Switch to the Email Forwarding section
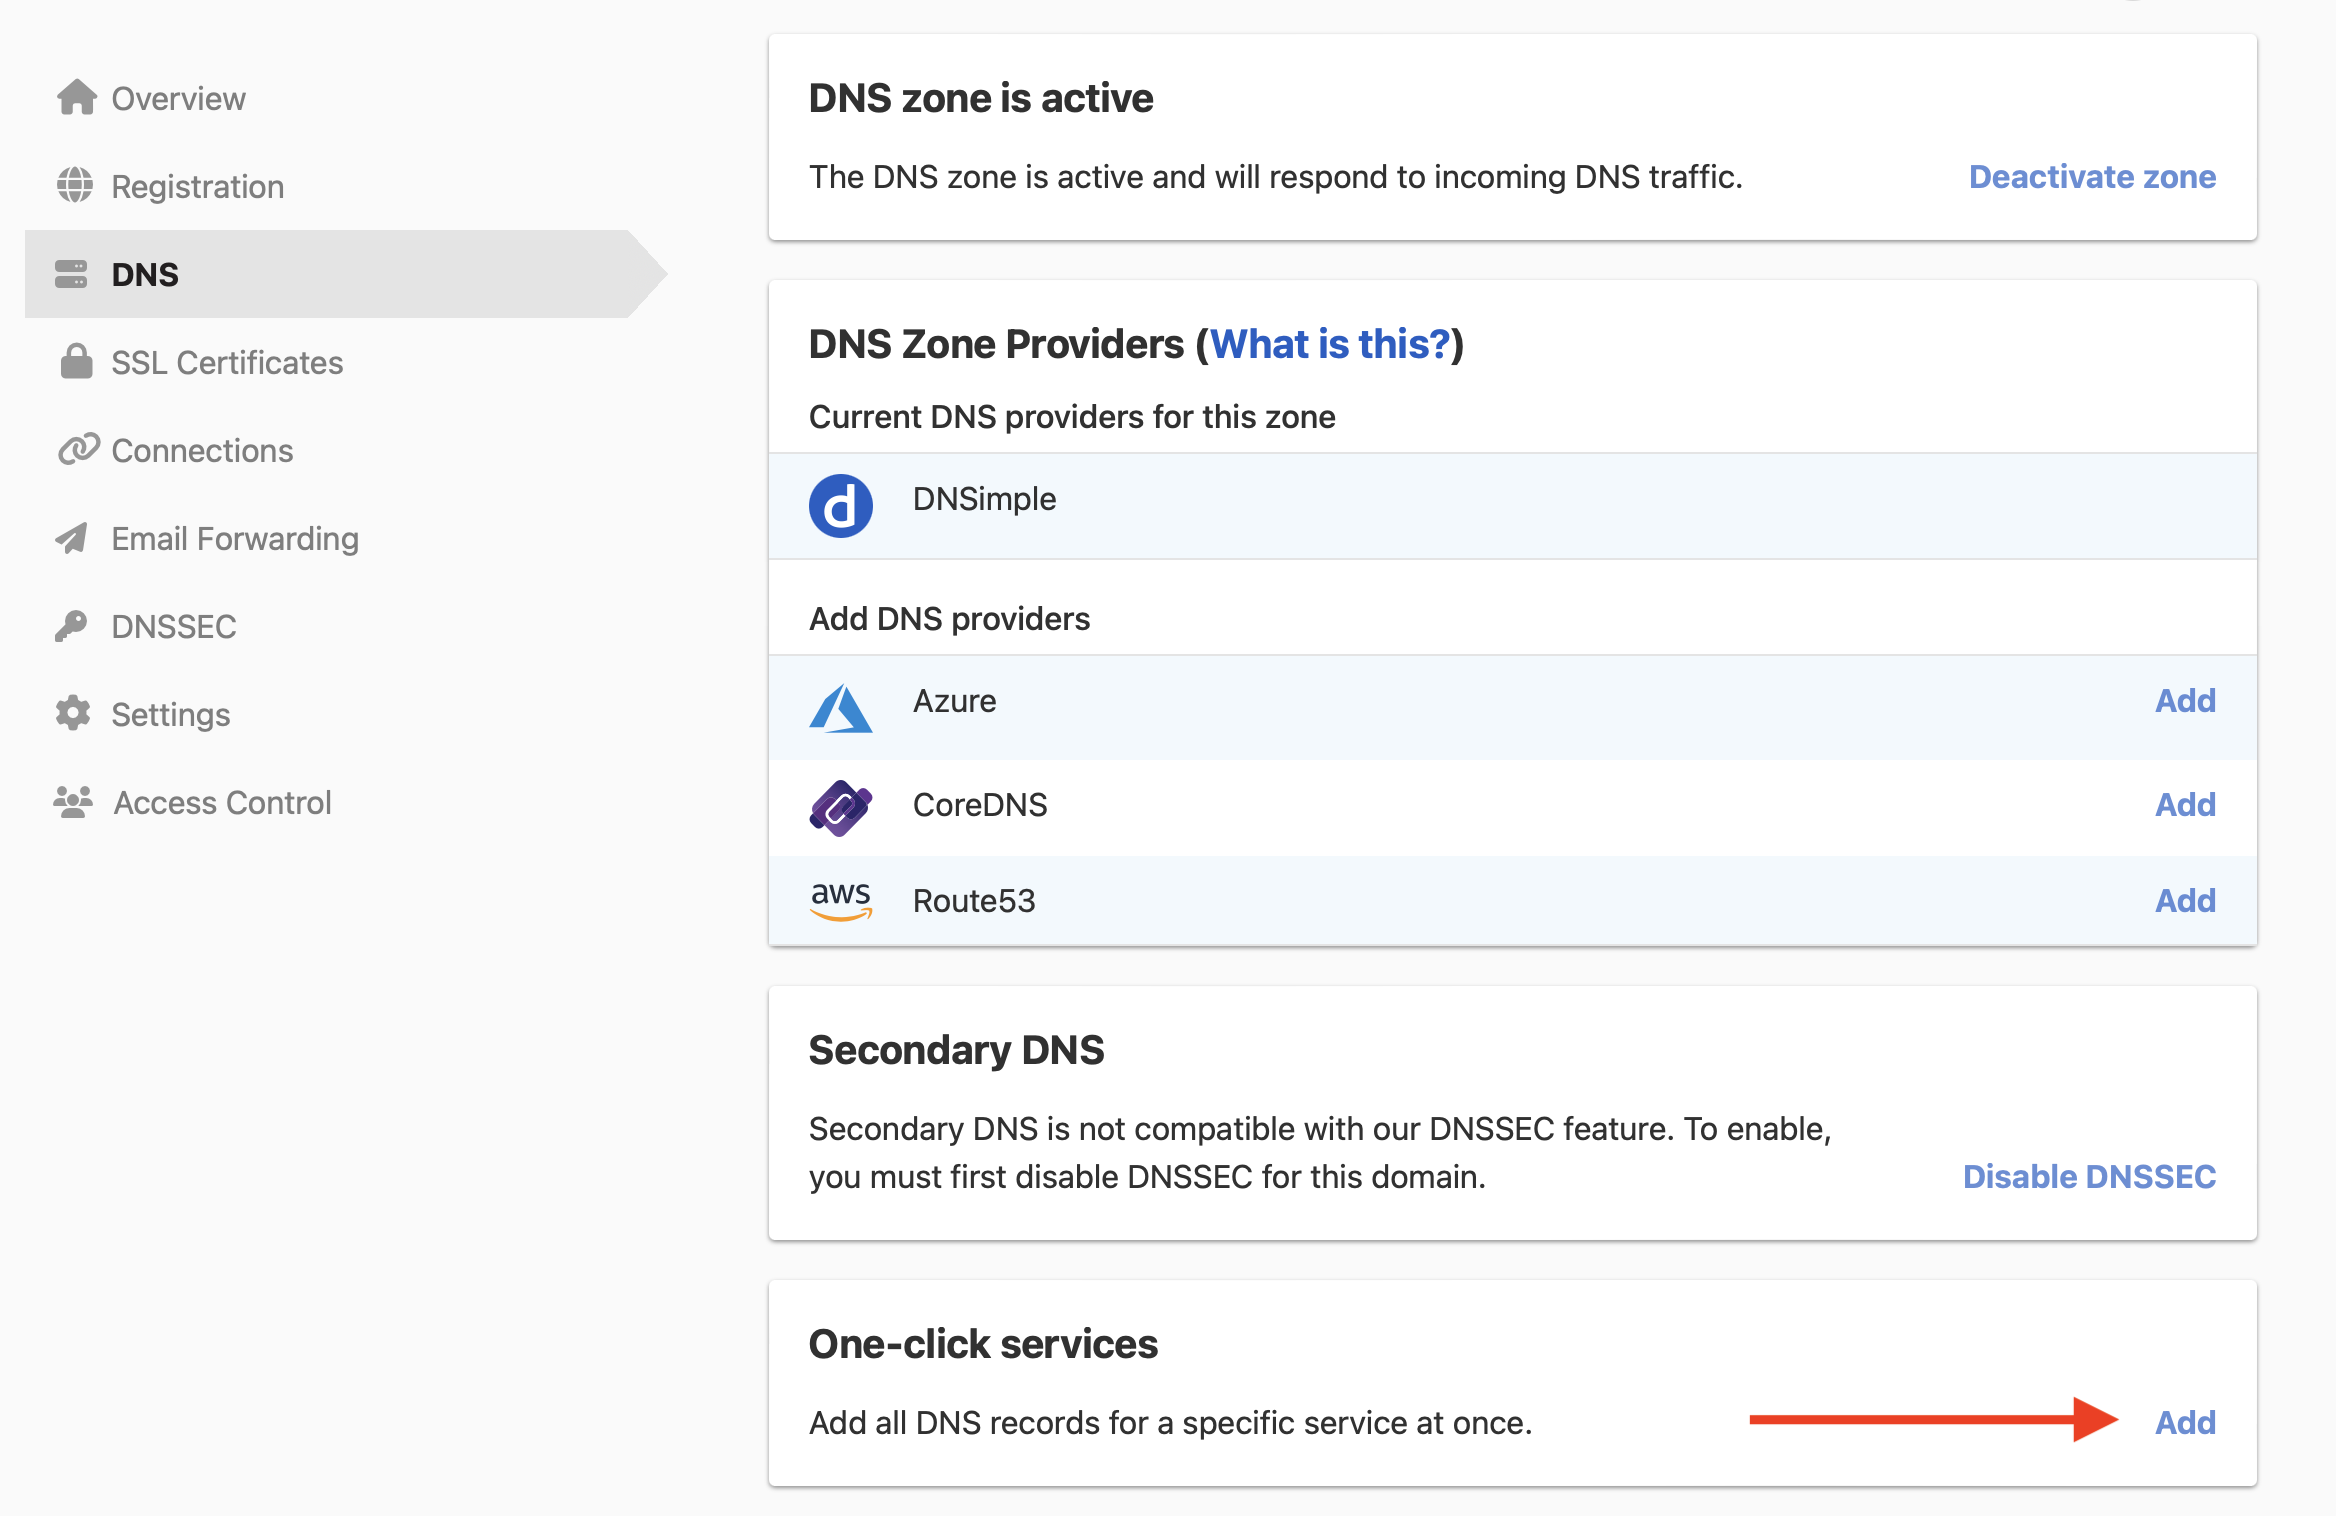Image resolution: width=2336 pixels, height=1516 pixels. click(x=235, y=538)
